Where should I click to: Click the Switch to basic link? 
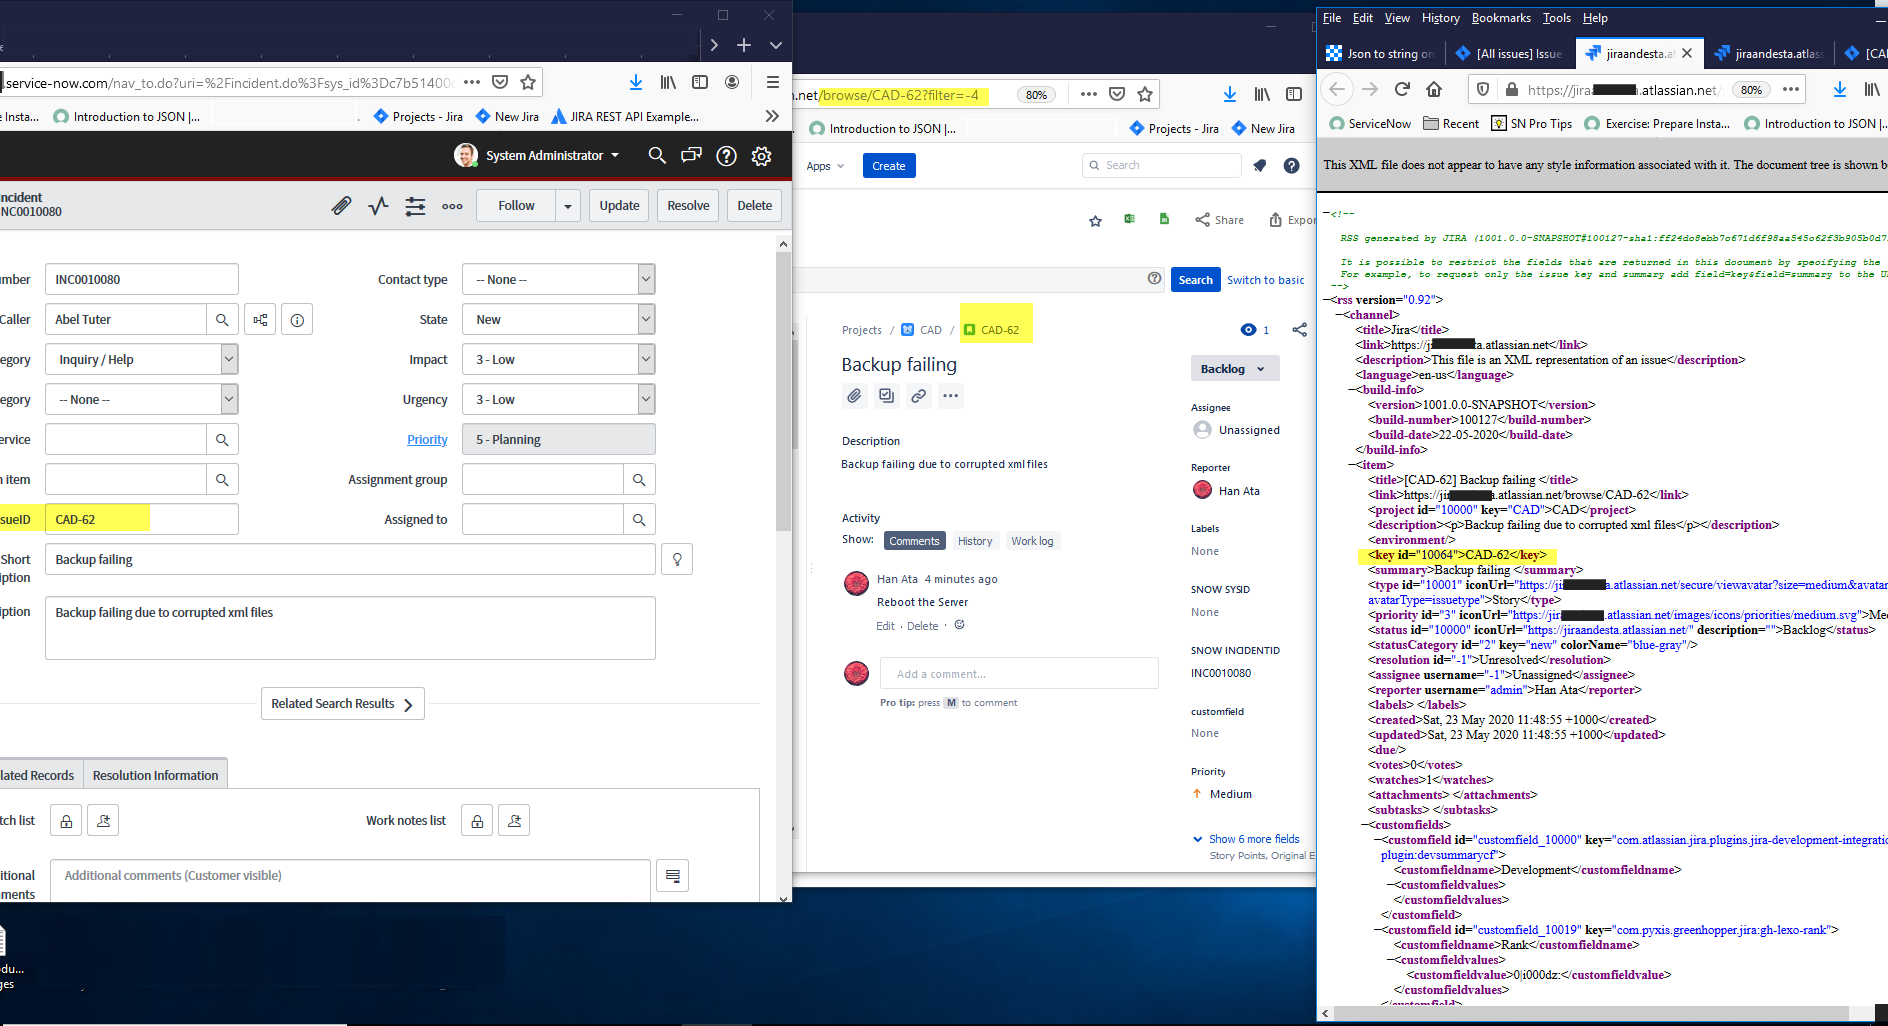pyautogui.click(x=1265, y=280)
